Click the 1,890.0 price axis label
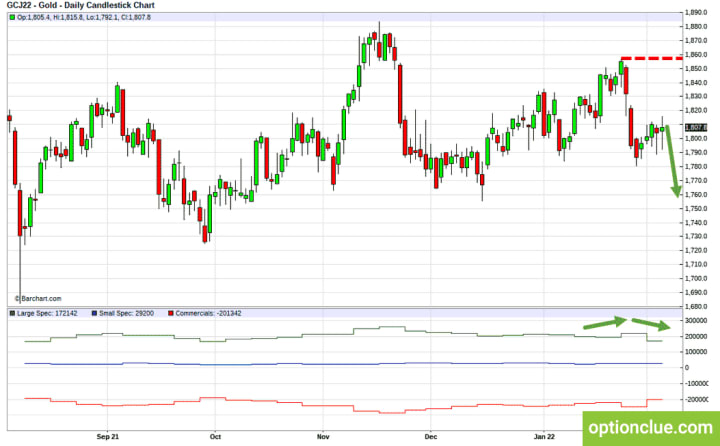This screenshot has width=720, height=446. point(696,12)
